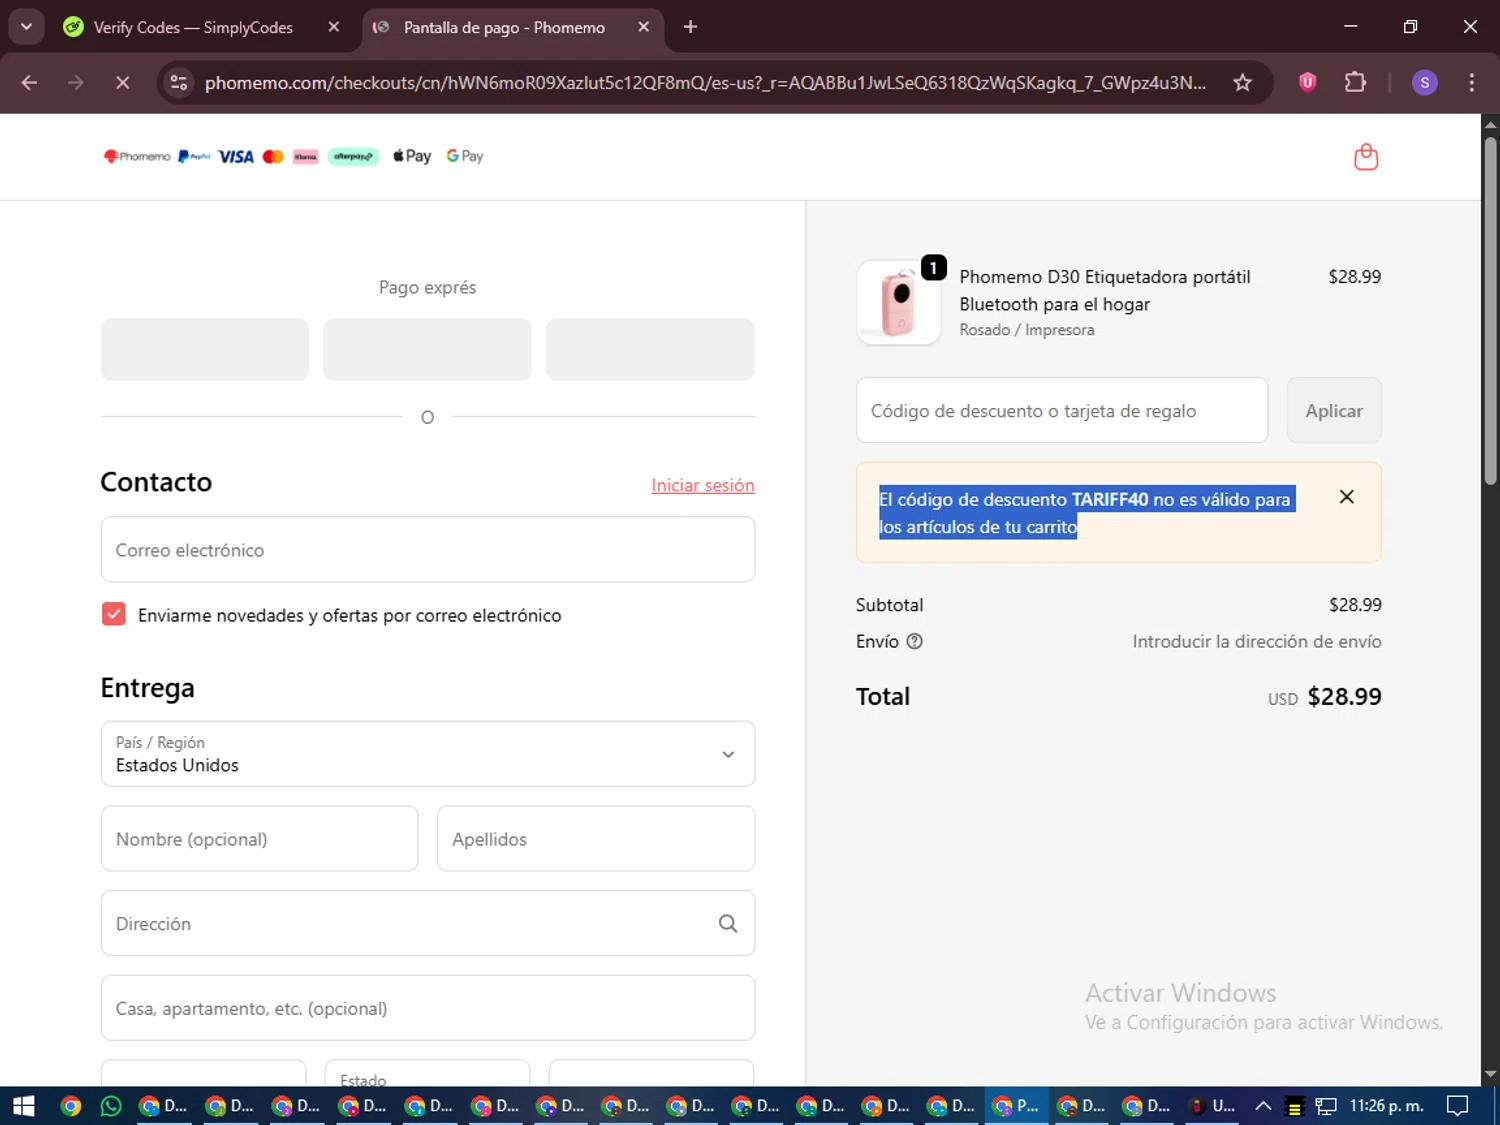1500x1125 pixels.
Task: Click the Phomemo D30 product thumbnail
Action: tap(898, 303)
